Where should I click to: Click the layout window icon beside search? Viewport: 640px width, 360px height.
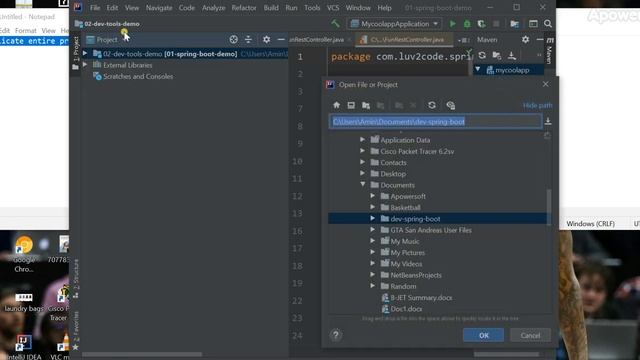click(x=533, y=24)
